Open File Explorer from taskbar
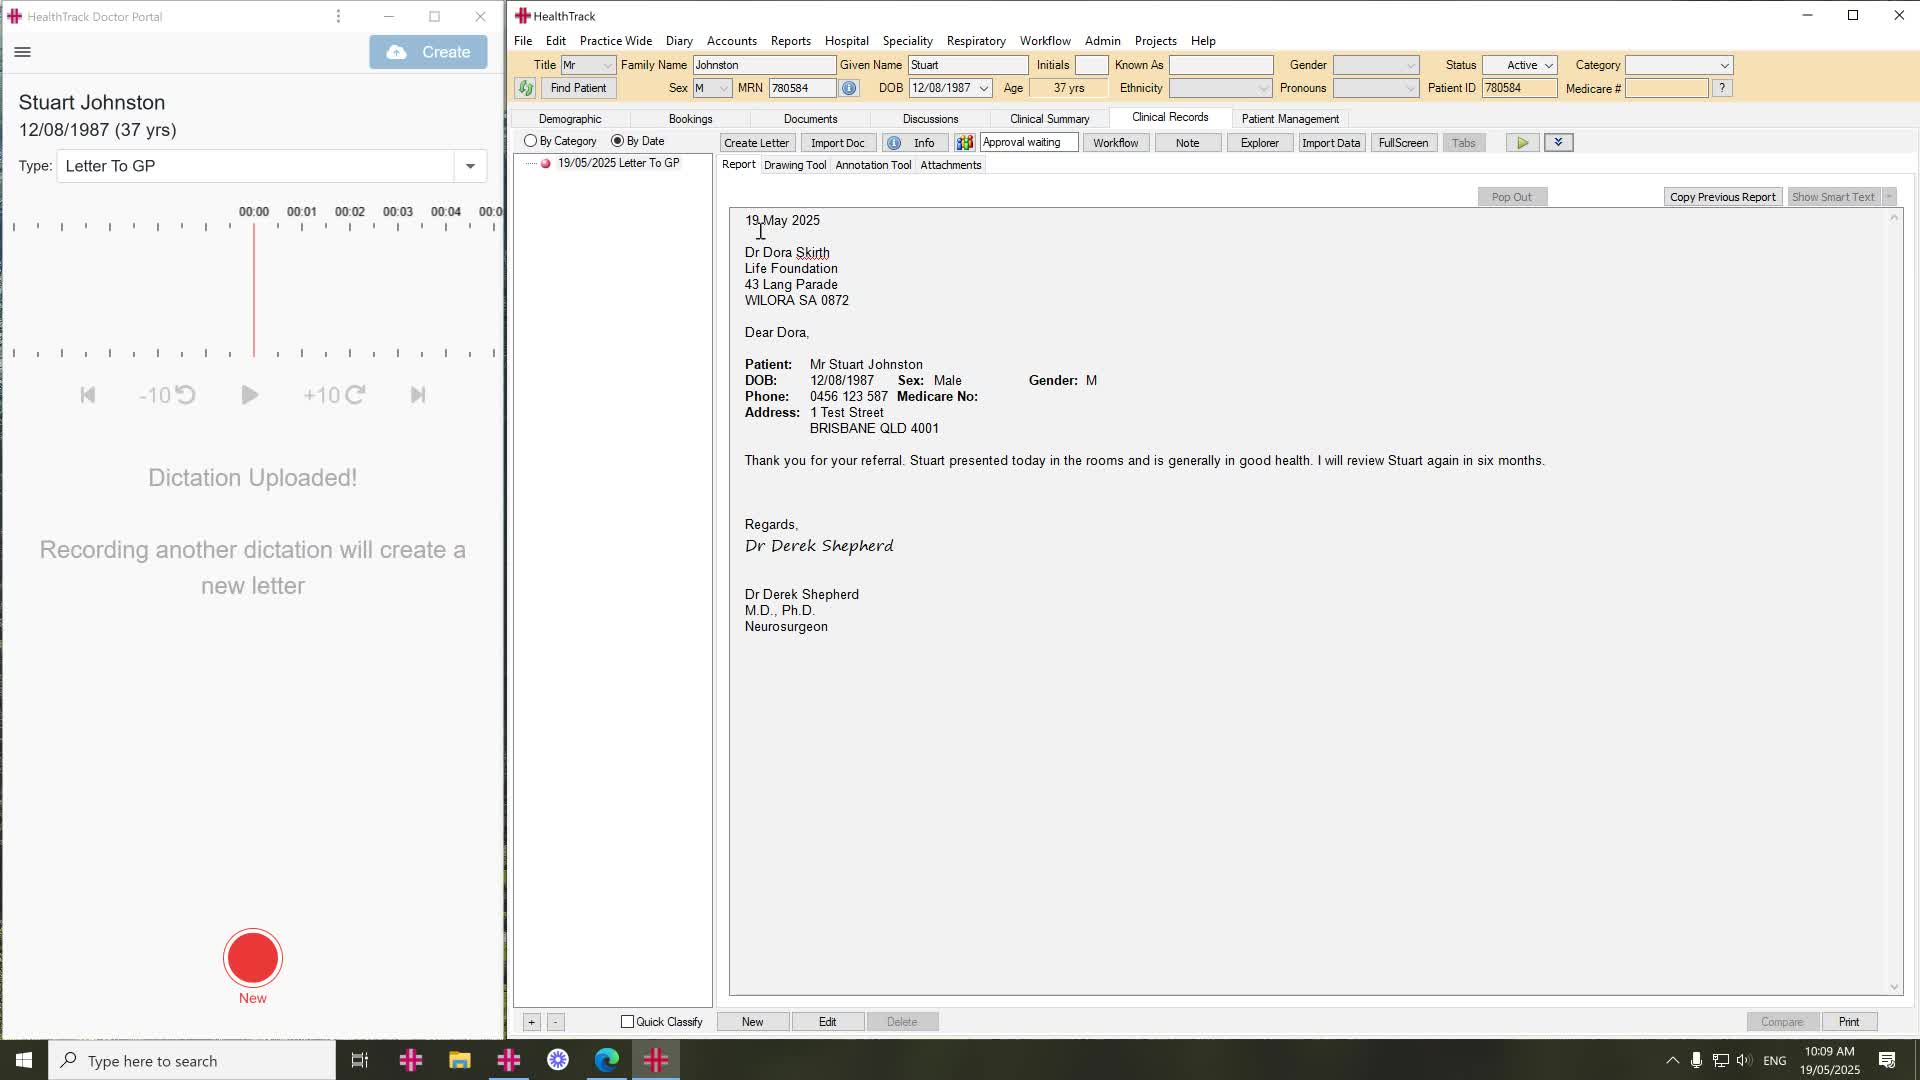 click(459, 1060)
